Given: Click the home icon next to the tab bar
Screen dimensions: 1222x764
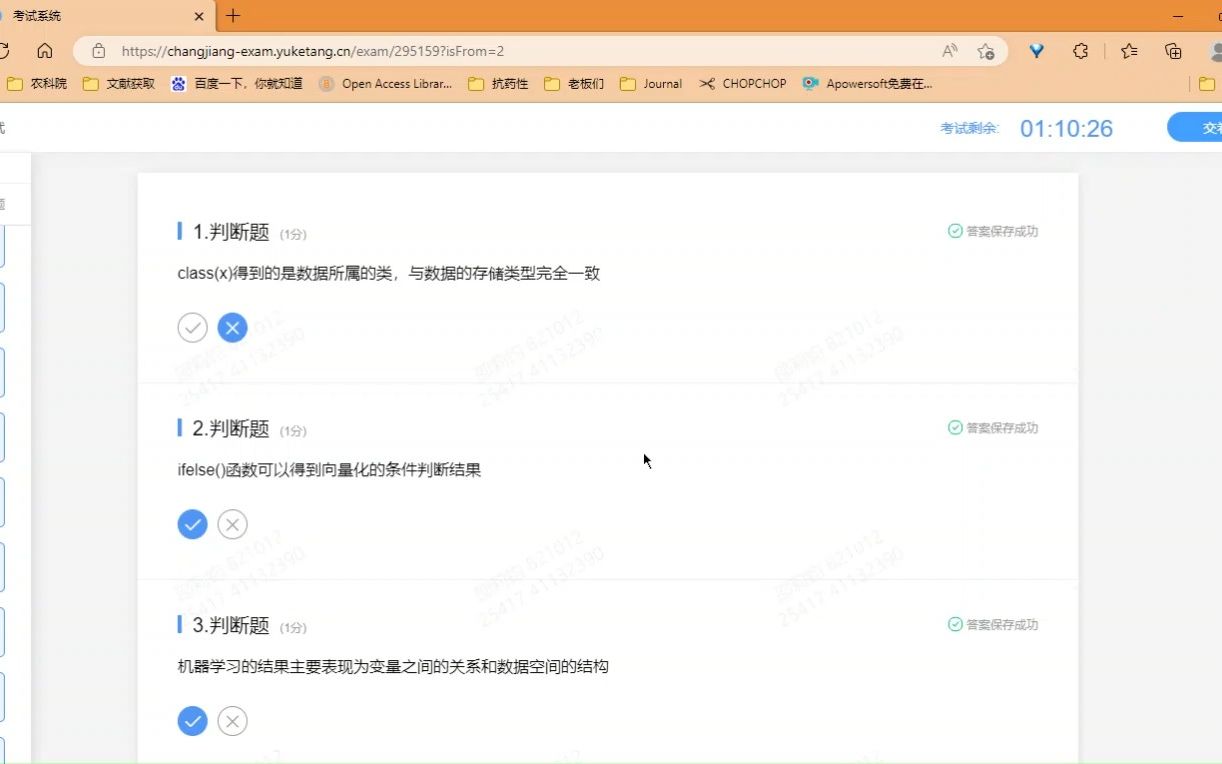Looking at the screenshot, I should 44,51.
